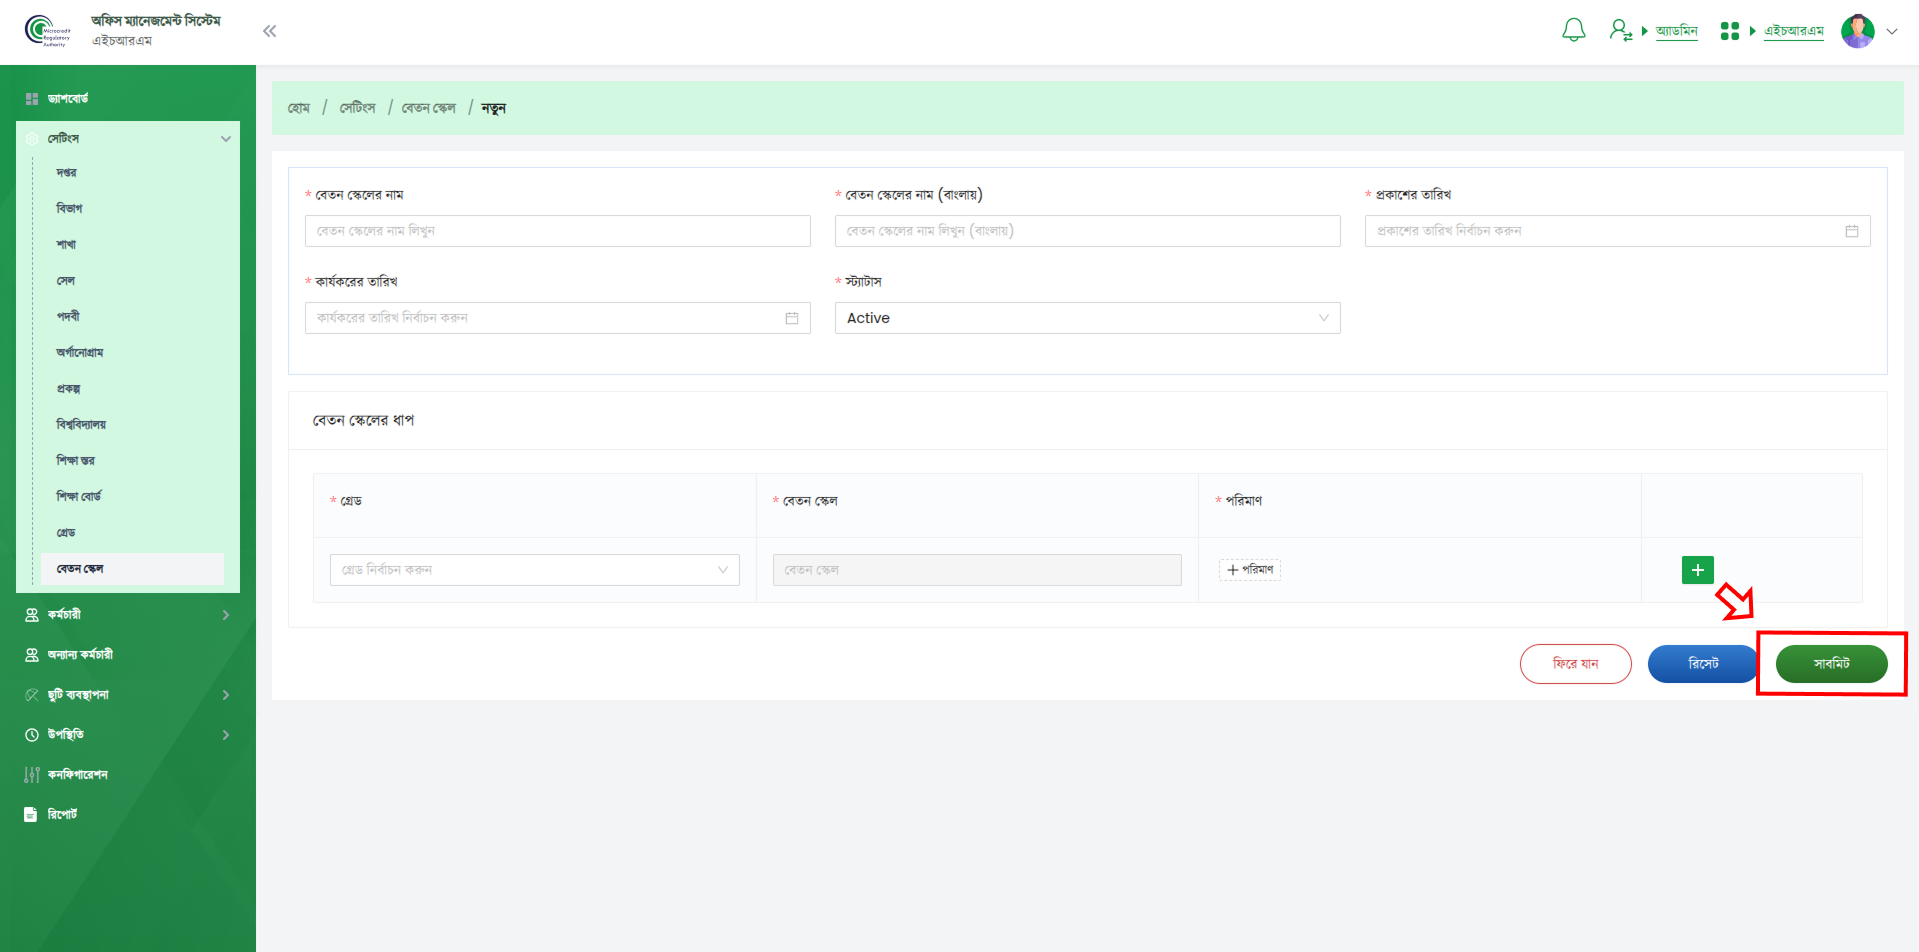This screenshot has height=952, width=1919.
Task: Open the গ্রেড নির্বাচন করুন dropdown
Action: point(534,570)
